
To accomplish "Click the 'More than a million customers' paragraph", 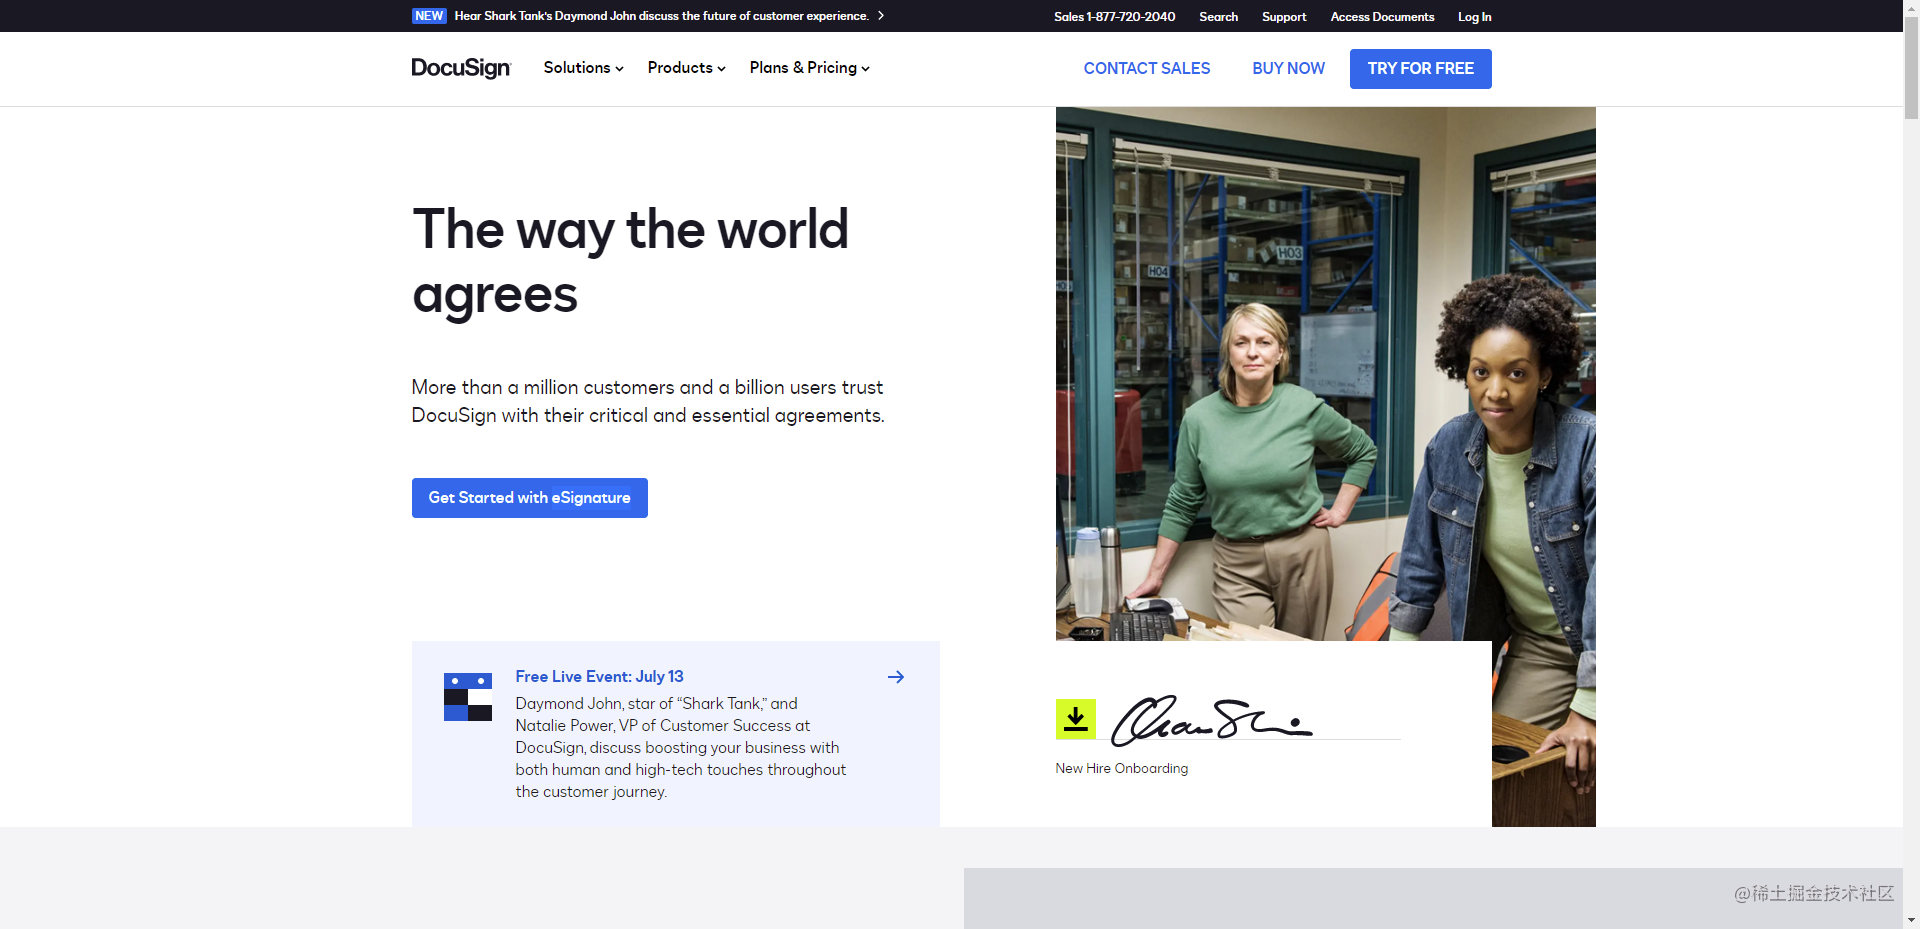I will click(x=648, y=401).
